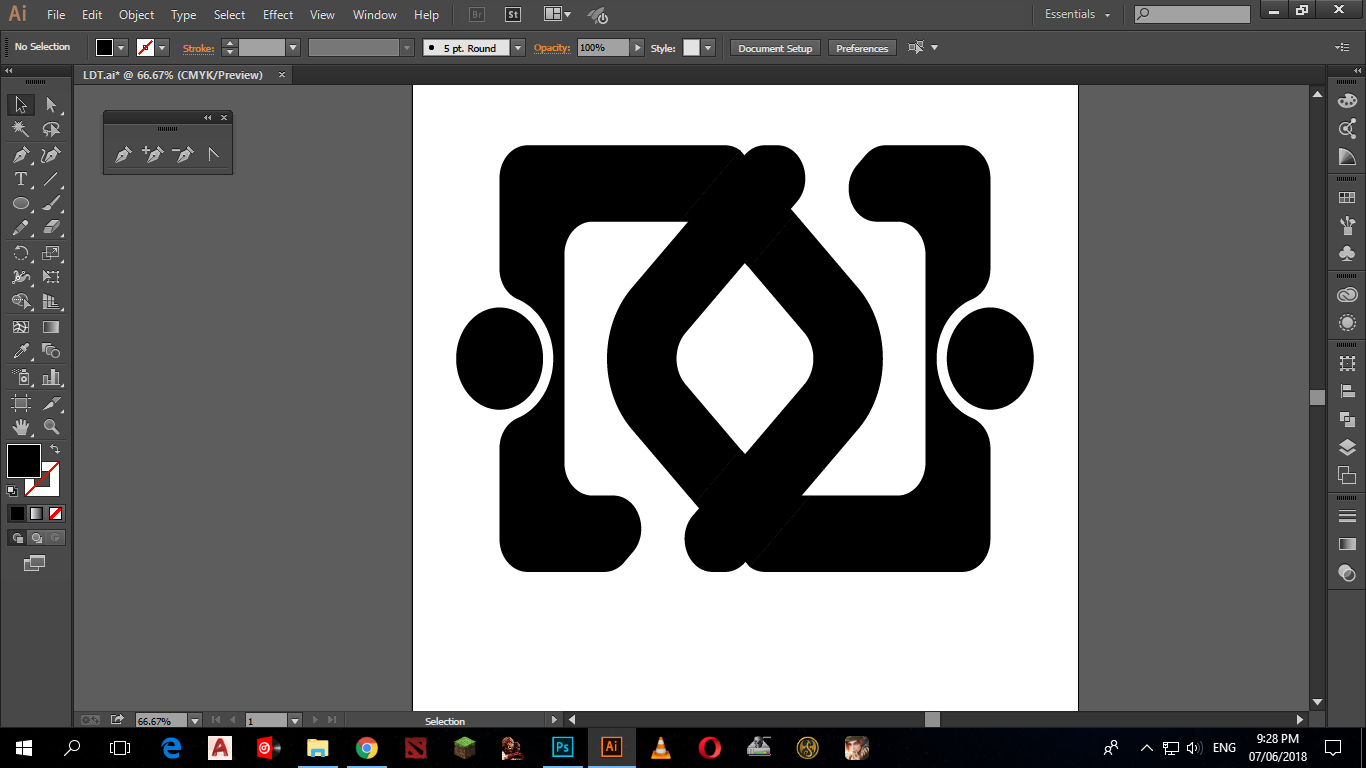Select the Ellipse tool
The image size is (1366, 768).
[20, 204]
